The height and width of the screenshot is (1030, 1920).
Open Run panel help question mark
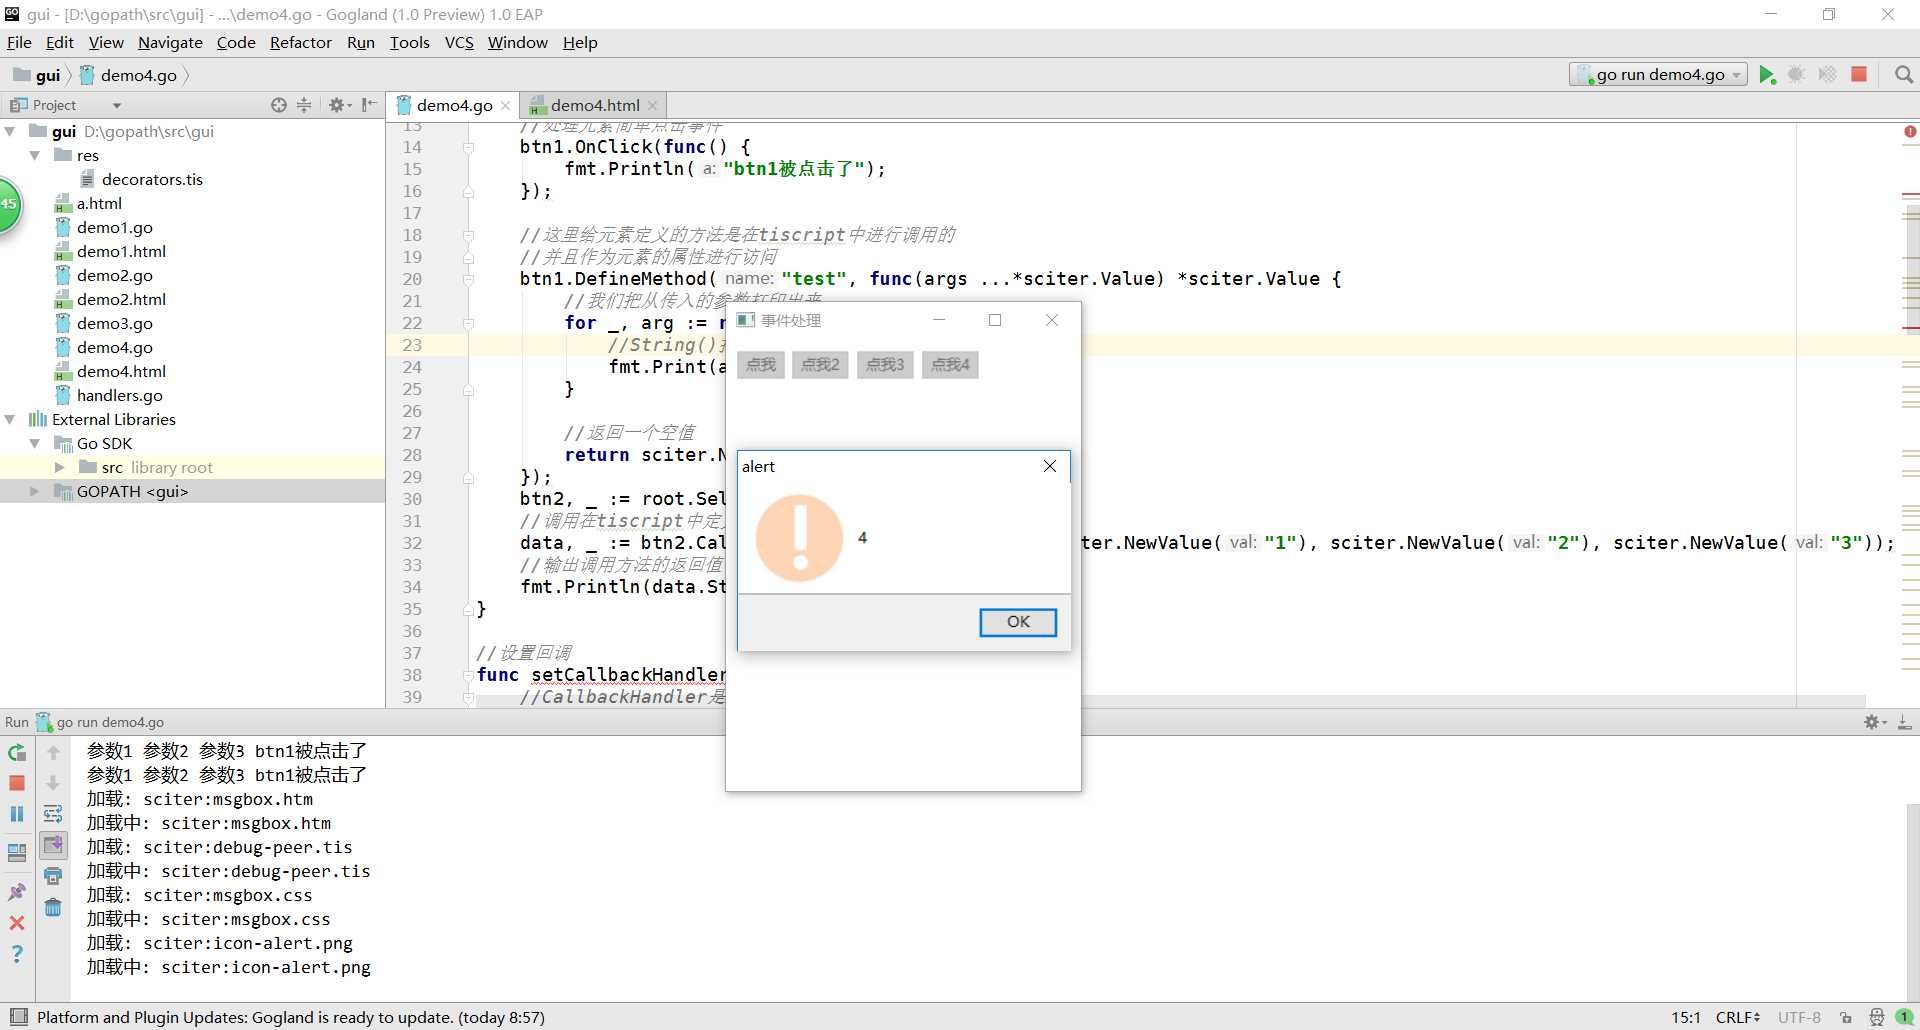17,954
